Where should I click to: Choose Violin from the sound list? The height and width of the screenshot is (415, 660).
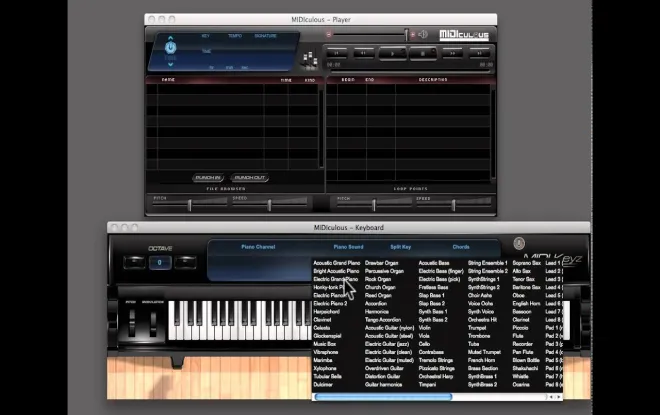[x=424, y=328]
